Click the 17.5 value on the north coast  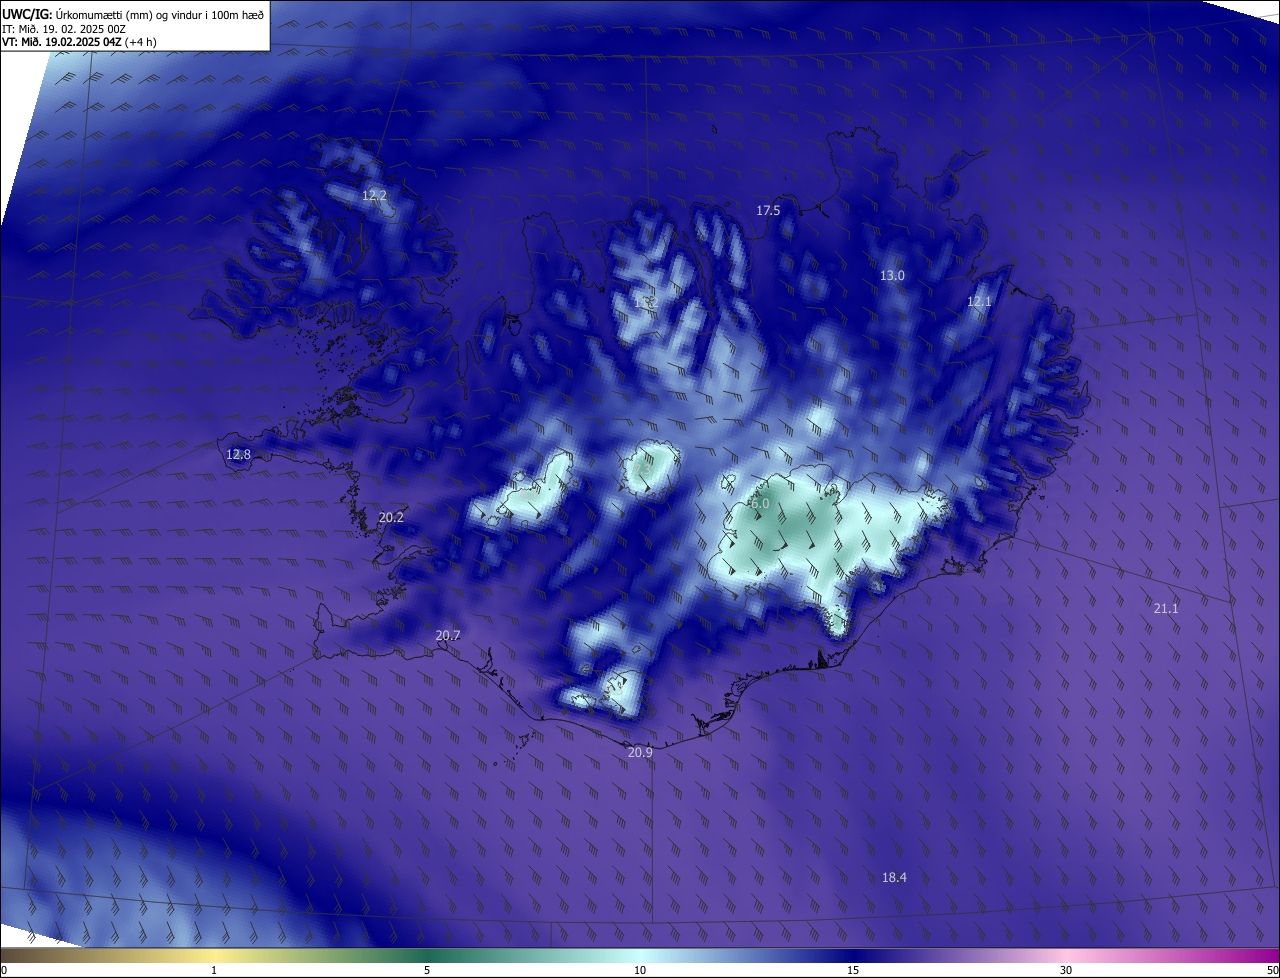768,210
